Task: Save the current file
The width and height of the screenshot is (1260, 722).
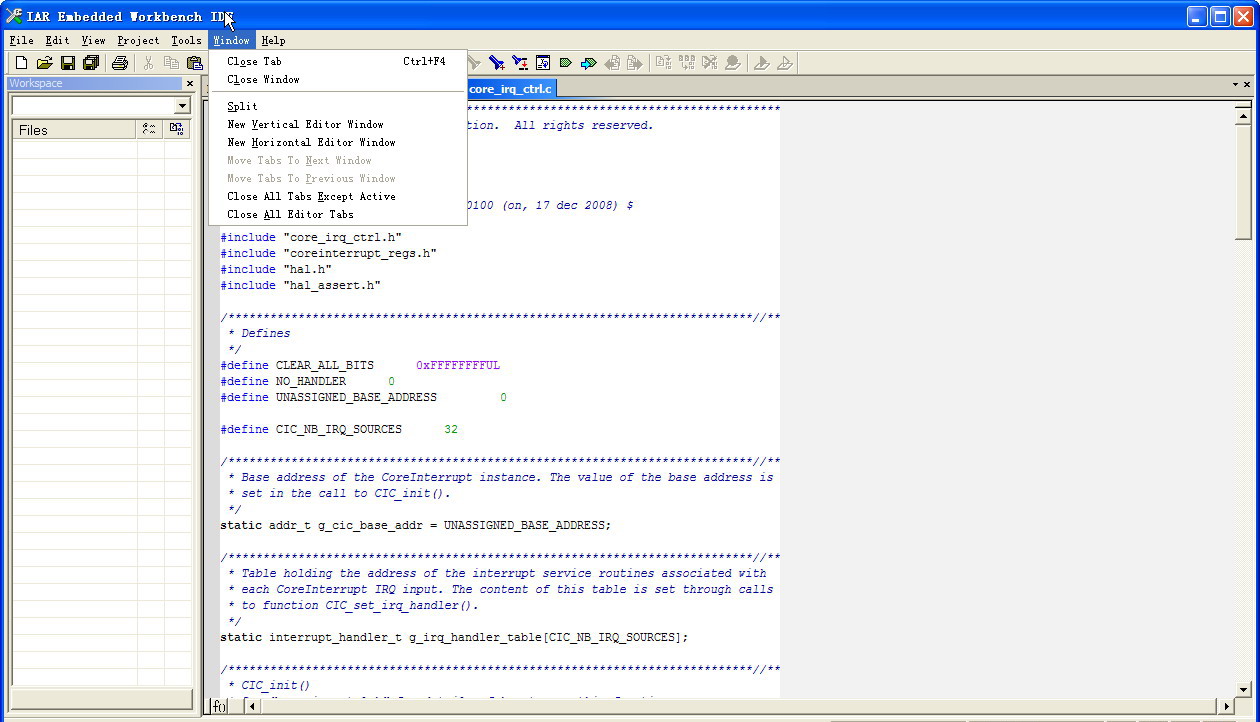Action: point(68,63)
